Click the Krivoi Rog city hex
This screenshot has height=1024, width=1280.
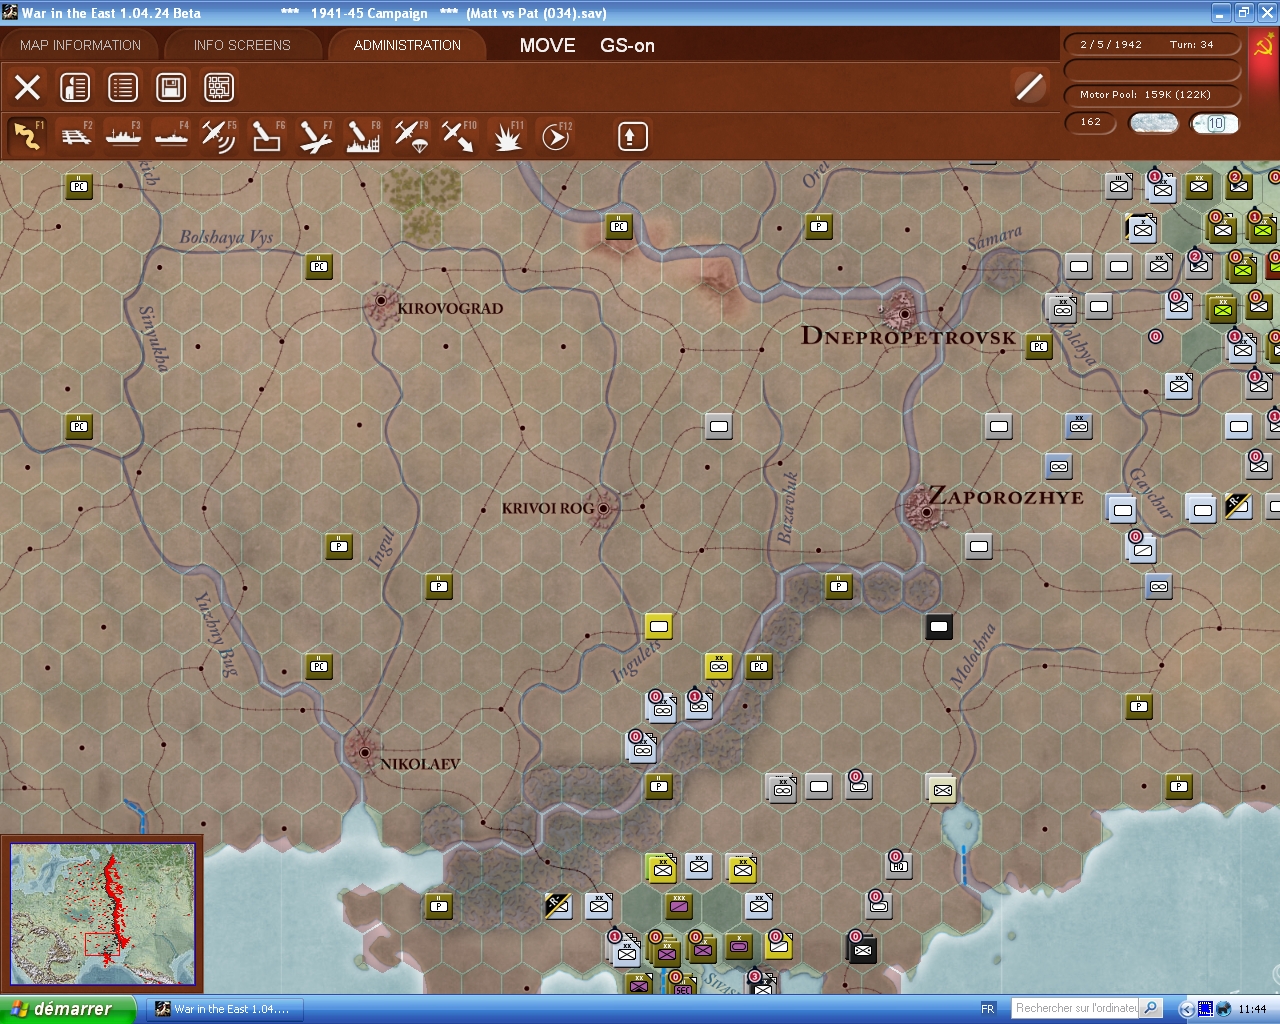pos(604,508)
